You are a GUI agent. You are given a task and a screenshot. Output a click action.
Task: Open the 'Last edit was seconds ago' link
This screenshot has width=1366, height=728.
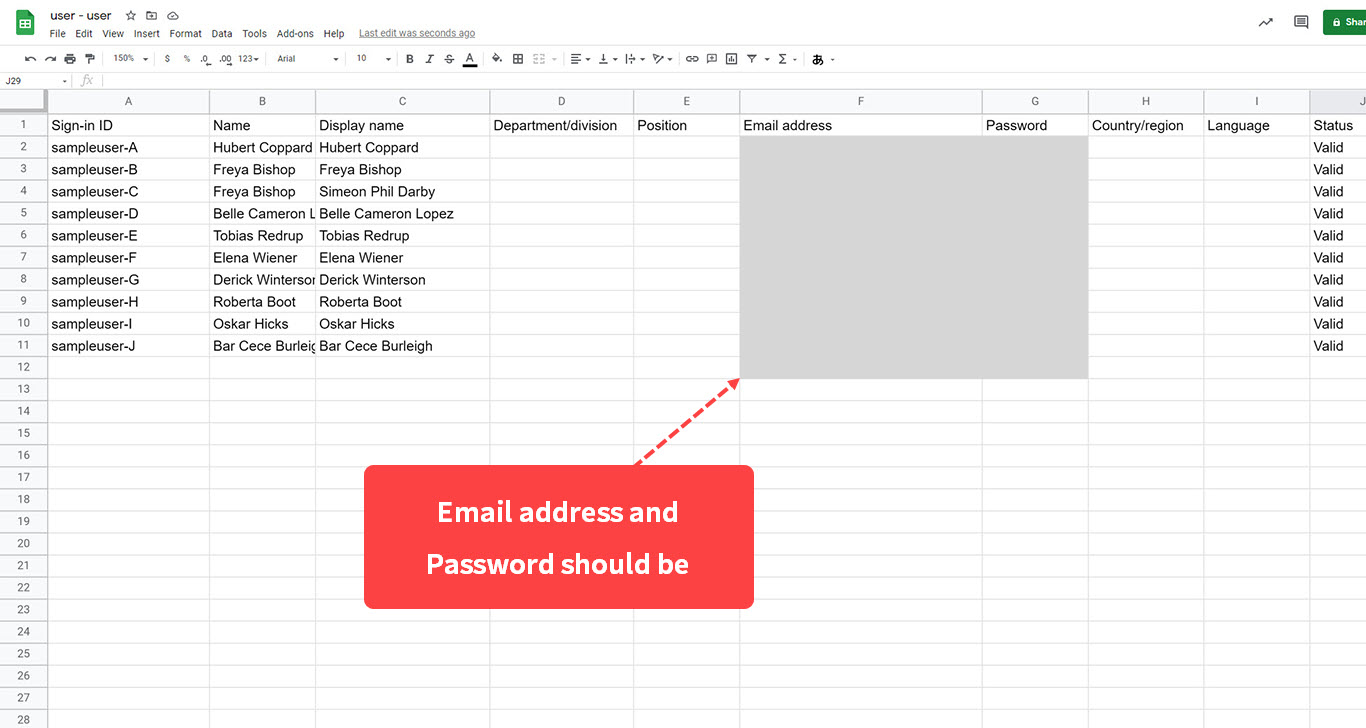point(417,34)
